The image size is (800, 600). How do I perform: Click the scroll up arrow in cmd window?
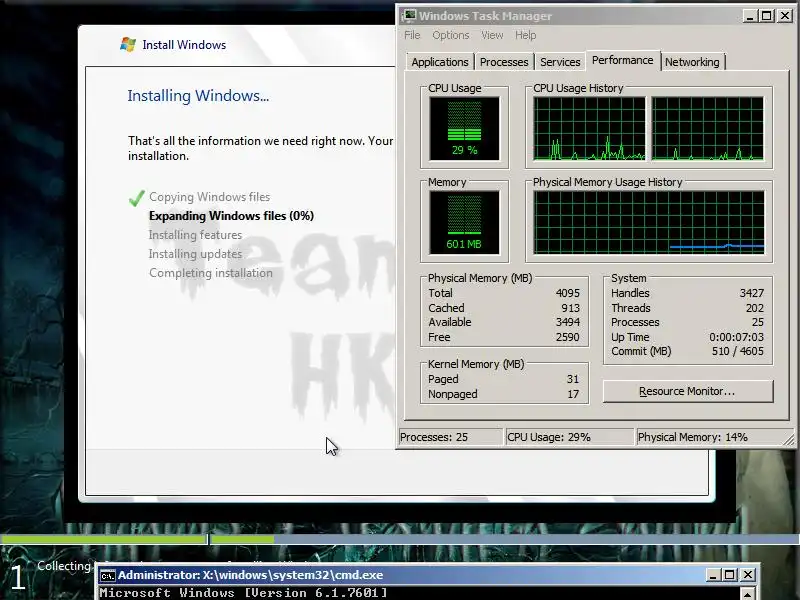(748, 594)
